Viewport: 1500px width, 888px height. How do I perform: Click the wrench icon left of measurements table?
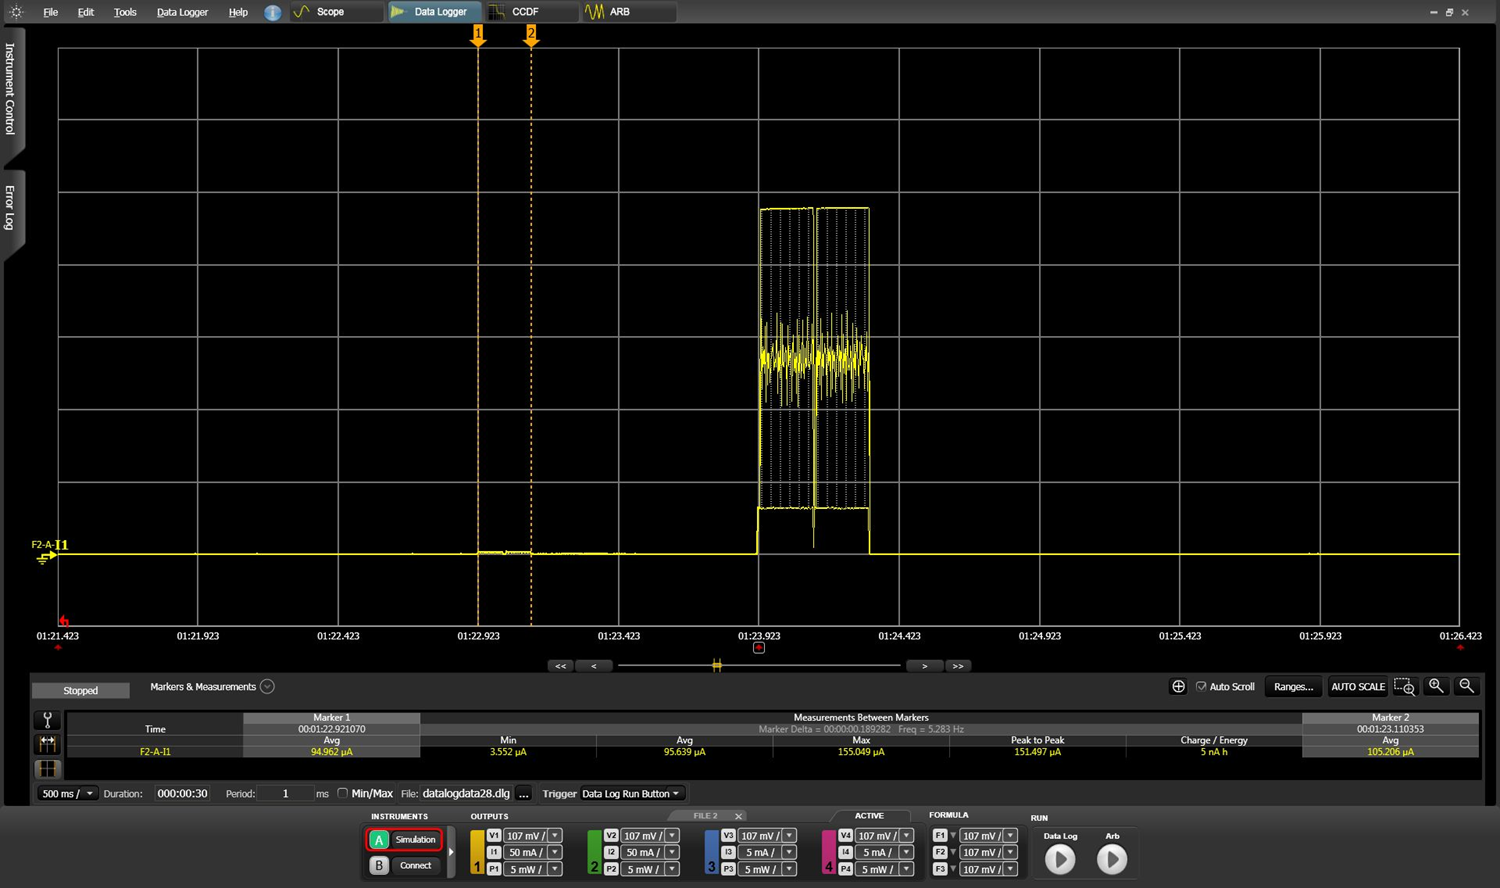[x=47, y=720]
